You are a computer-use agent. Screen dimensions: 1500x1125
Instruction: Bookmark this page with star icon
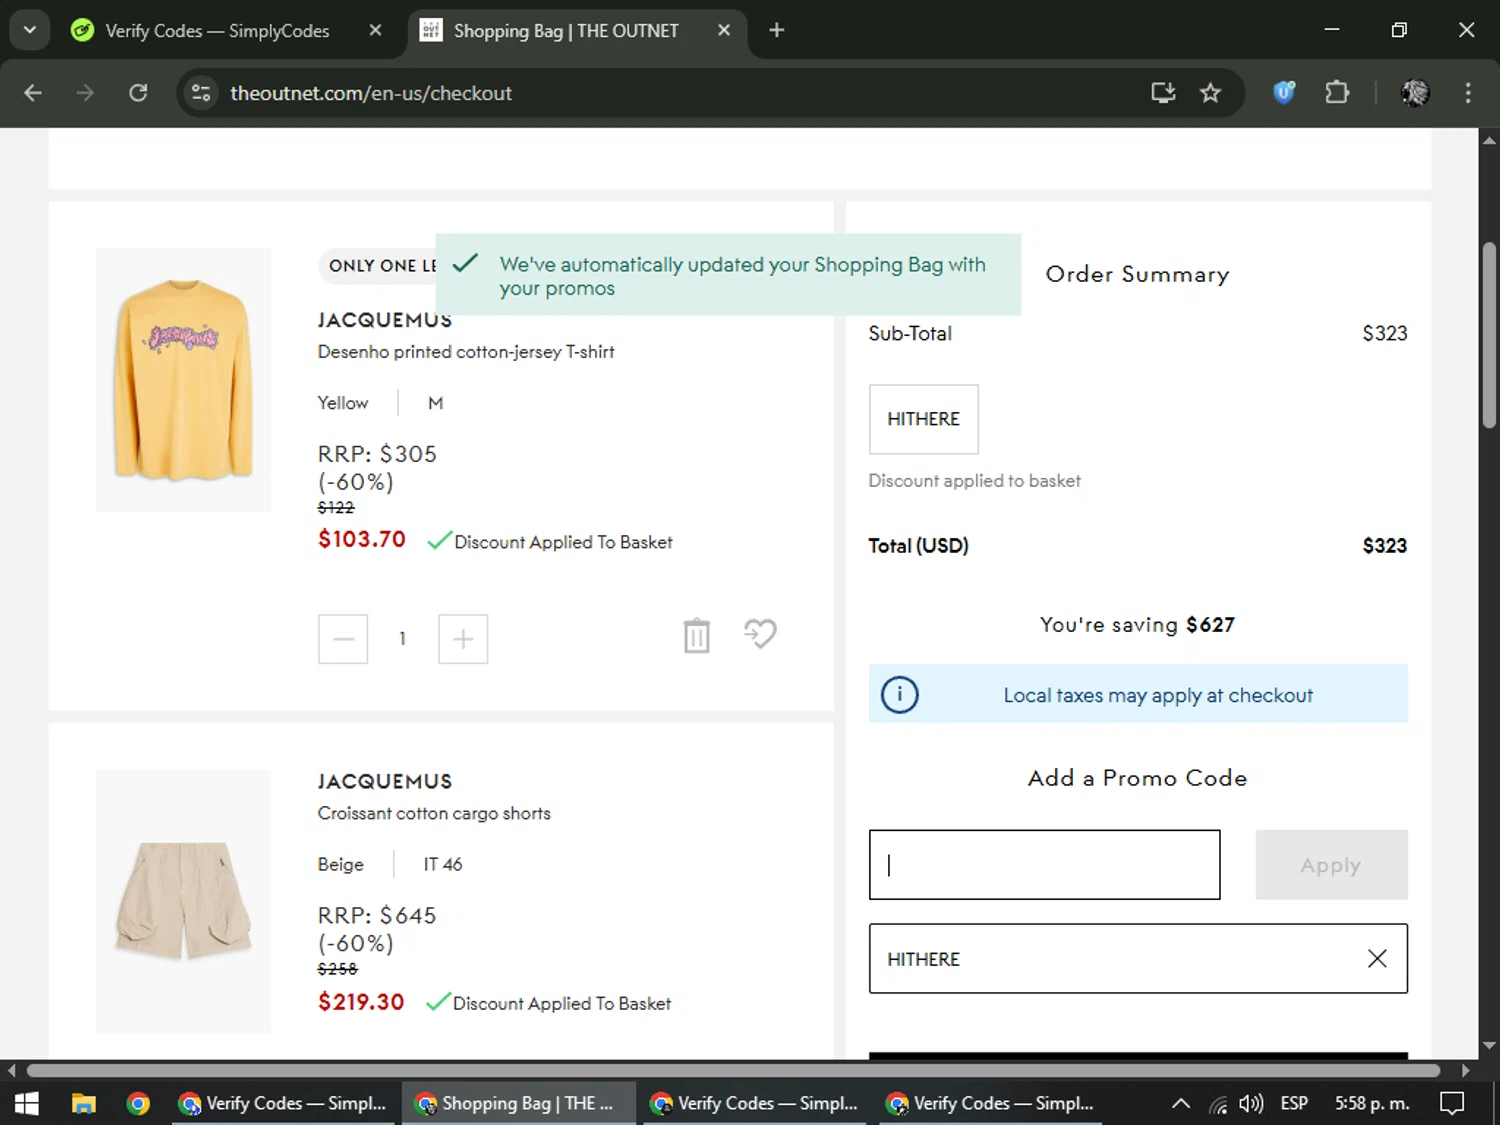coord(1211,93)
